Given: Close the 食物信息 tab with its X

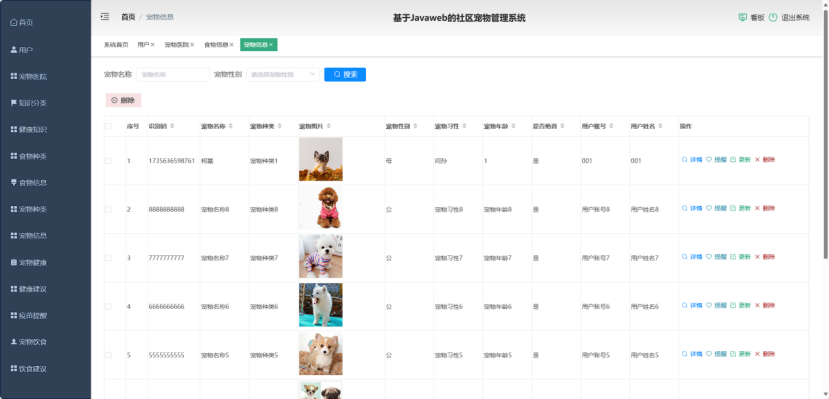Looking at the screenshot, I should (x=232, y=45).
